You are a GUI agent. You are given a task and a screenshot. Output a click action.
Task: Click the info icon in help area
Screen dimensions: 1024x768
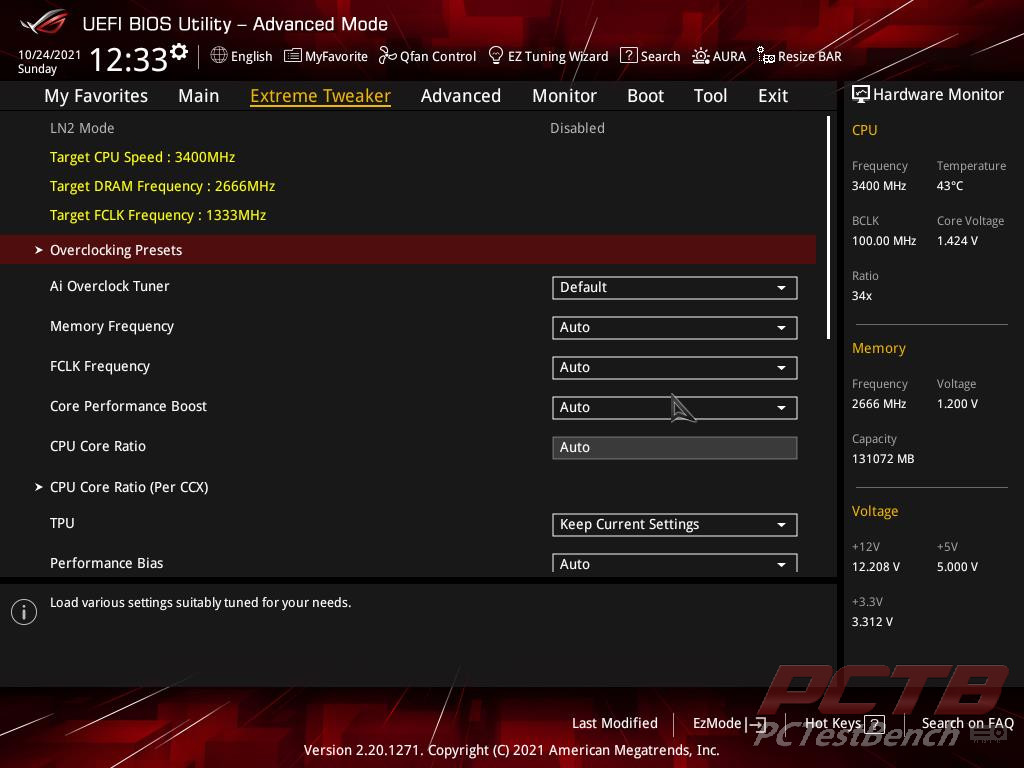click(x=24, y=612)
